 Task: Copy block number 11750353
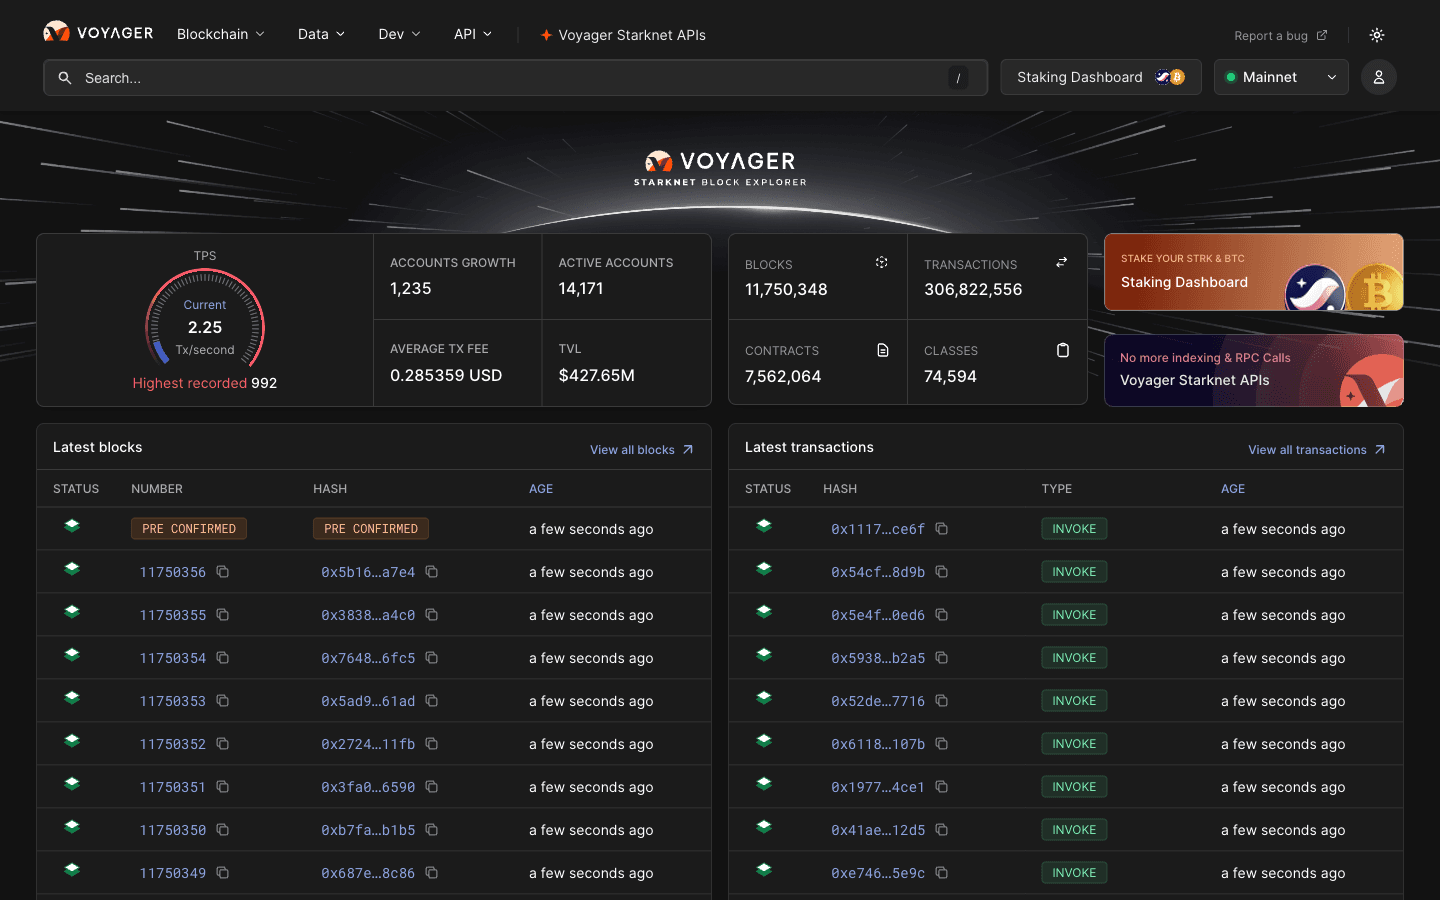tap(223, 701)
